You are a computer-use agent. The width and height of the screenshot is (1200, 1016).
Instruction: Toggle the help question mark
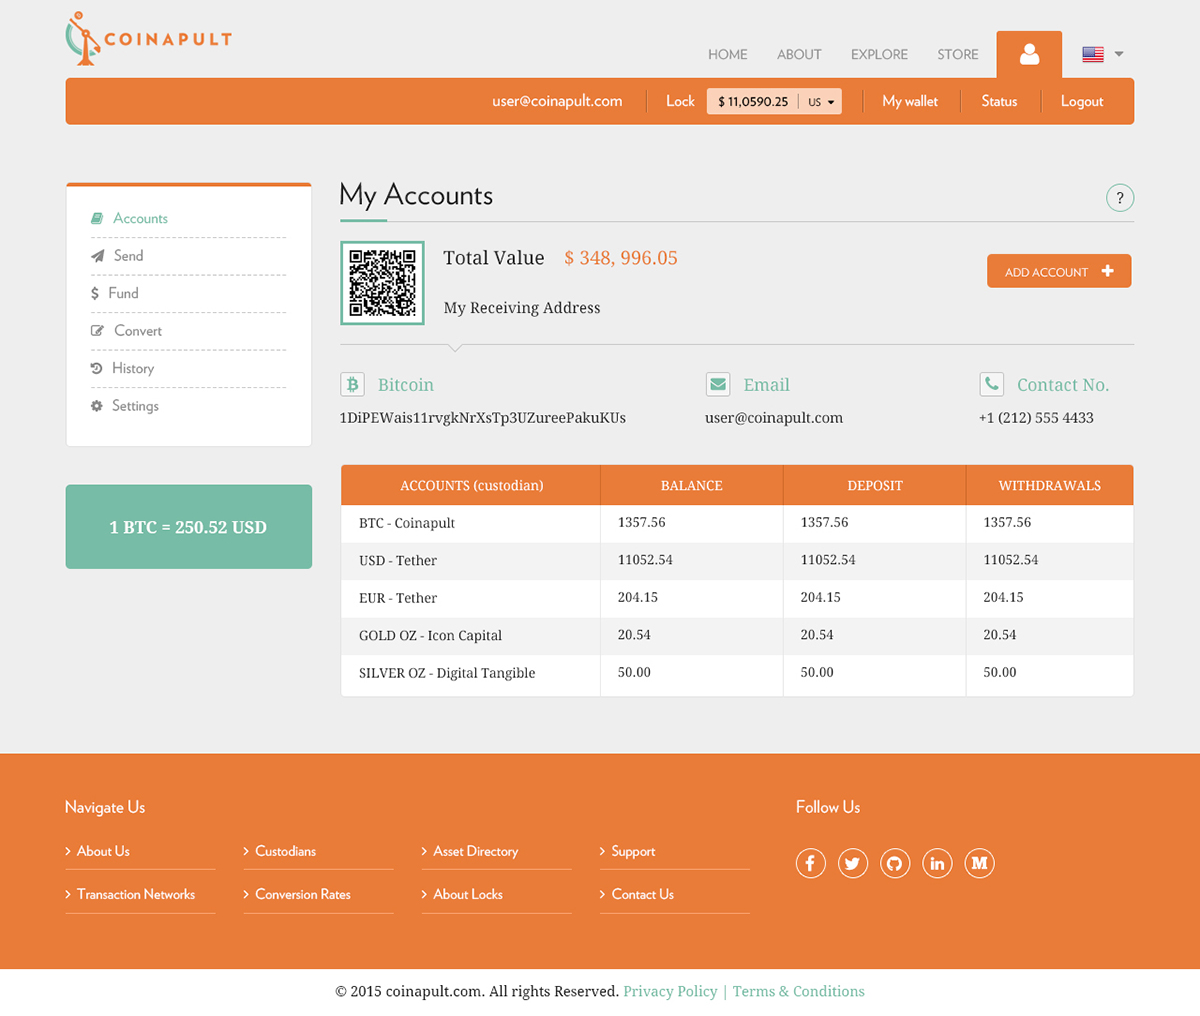1120,197
